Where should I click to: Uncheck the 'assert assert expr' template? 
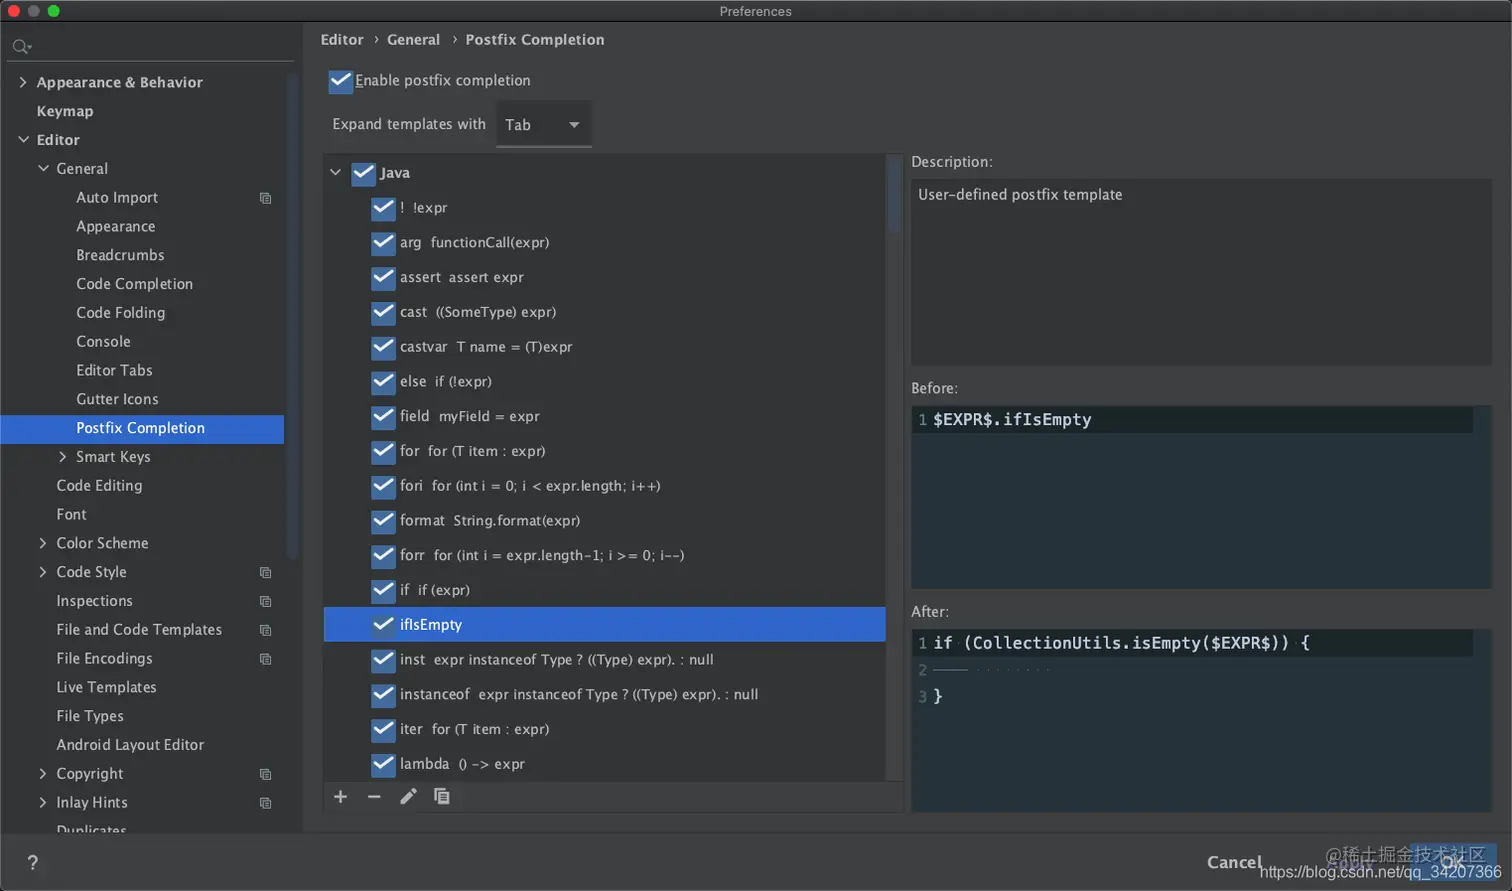coord(383,277)
